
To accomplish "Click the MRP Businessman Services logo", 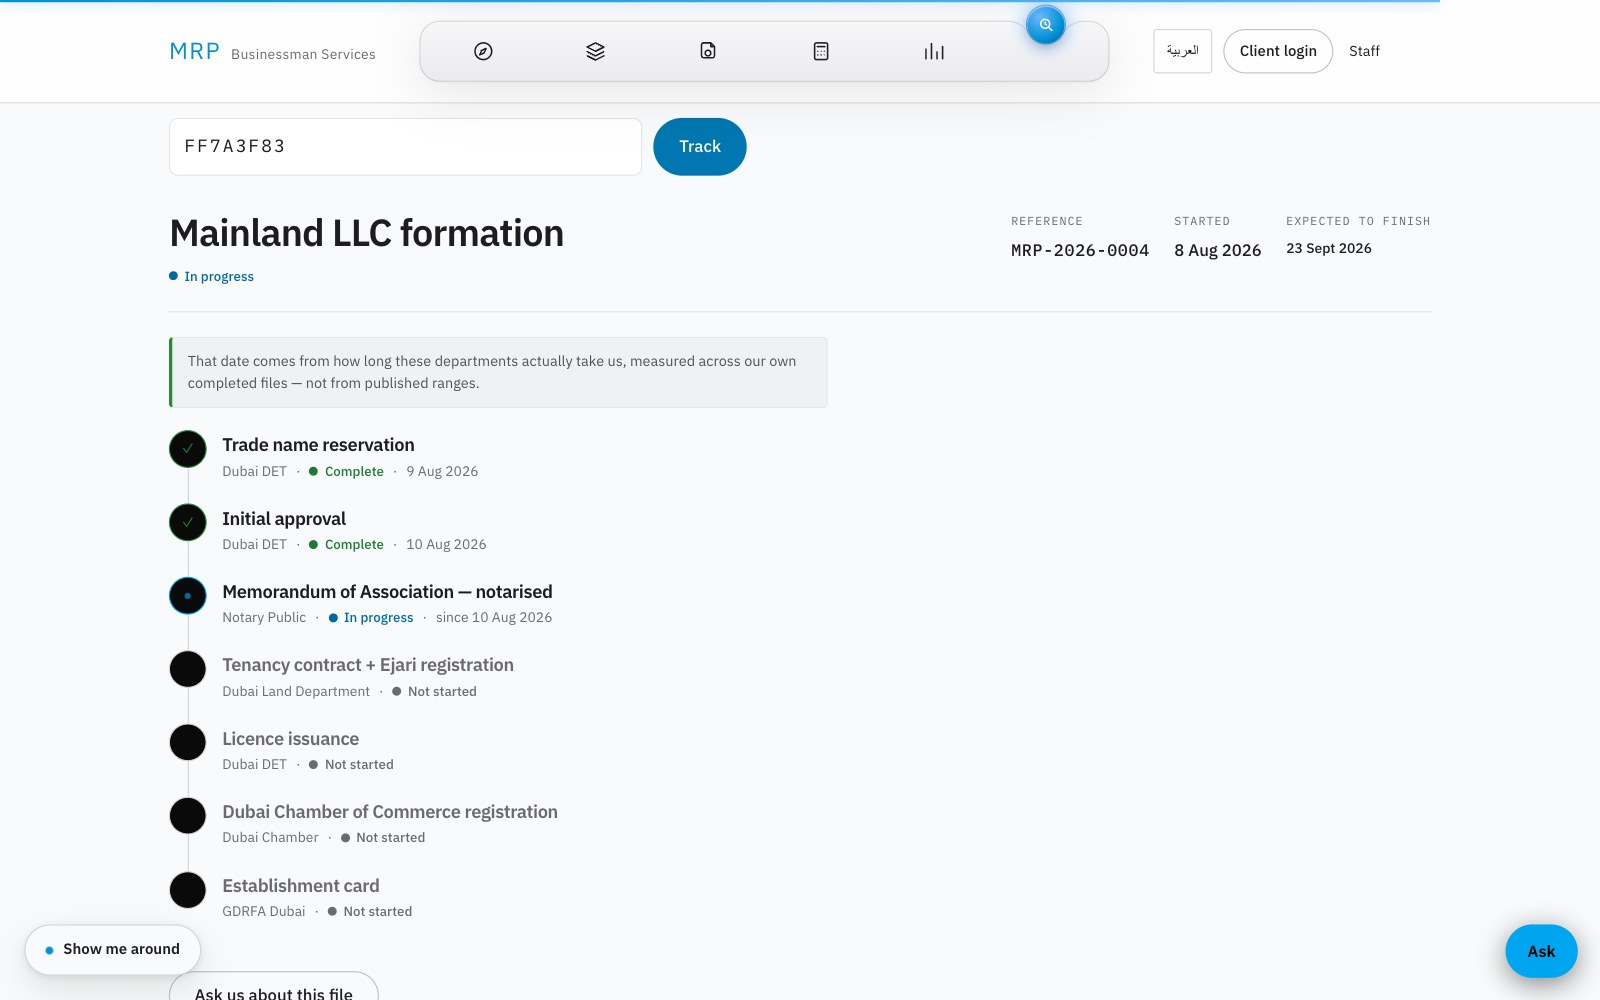I will (x=272, y=52).
